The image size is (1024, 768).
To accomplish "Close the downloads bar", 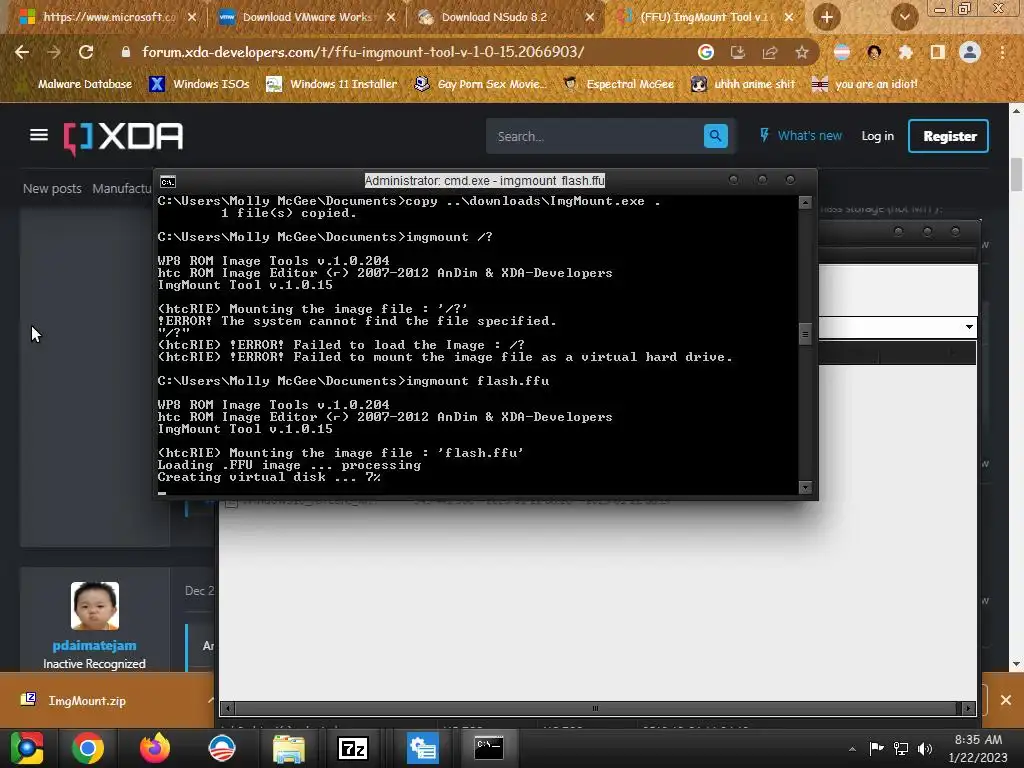I will tap(1006, 700).
